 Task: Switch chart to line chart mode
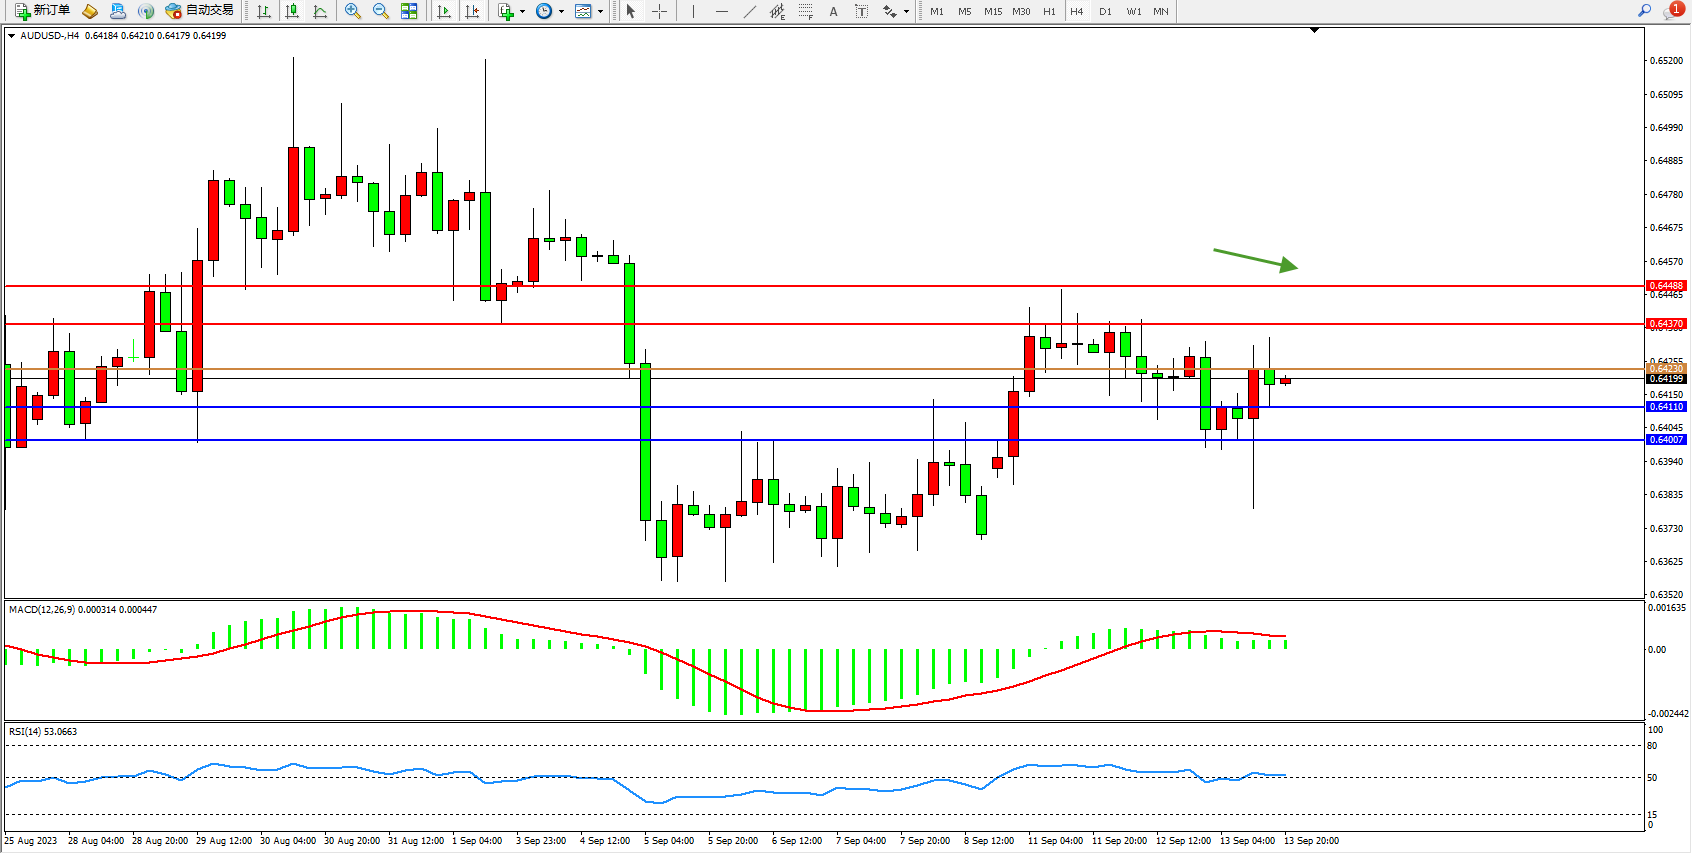tap(320, 11)
